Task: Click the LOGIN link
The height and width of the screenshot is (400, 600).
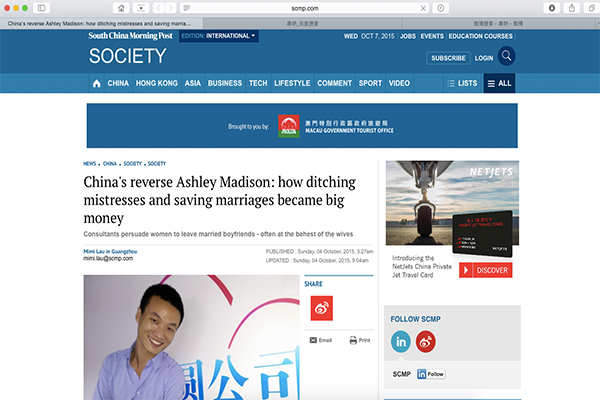Action: 484,58
